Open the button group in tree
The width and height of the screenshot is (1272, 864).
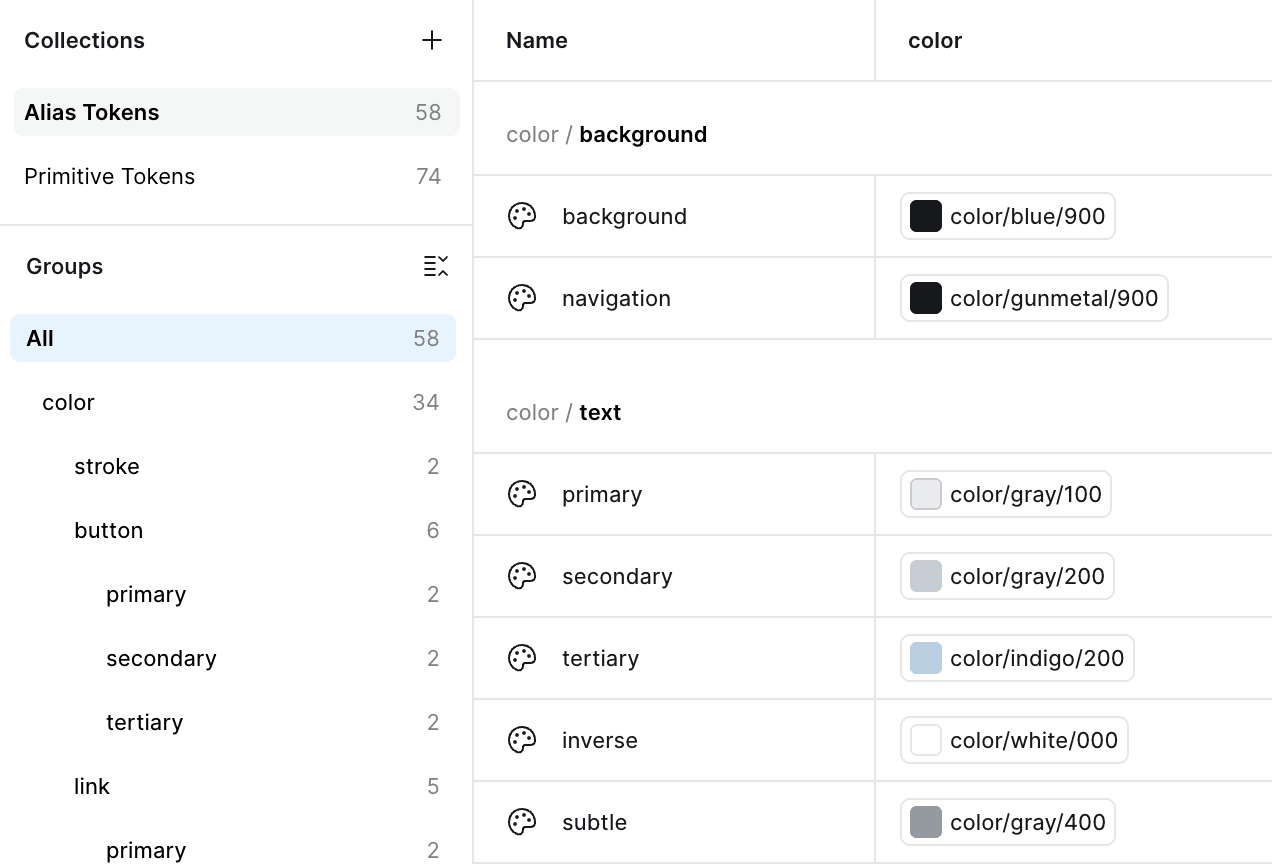(109, 530)
